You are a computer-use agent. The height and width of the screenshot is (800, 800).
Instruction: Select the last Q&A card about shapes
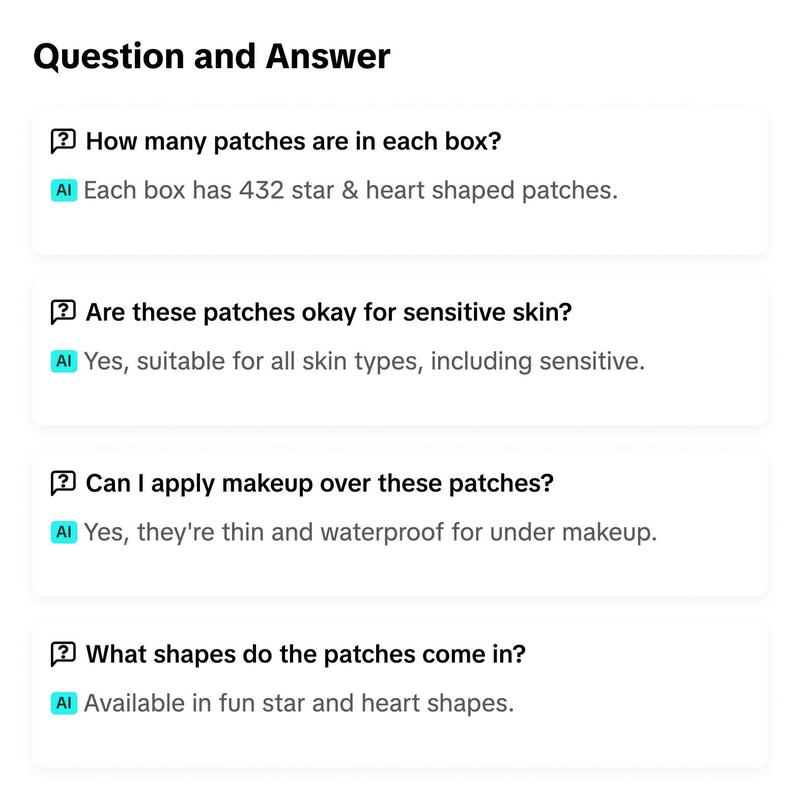399,693
